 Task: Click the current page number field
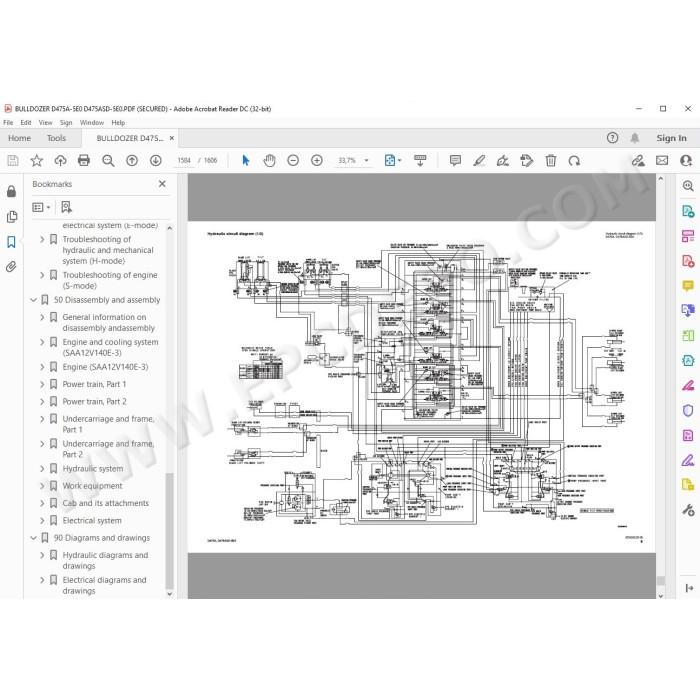point(184,160)
